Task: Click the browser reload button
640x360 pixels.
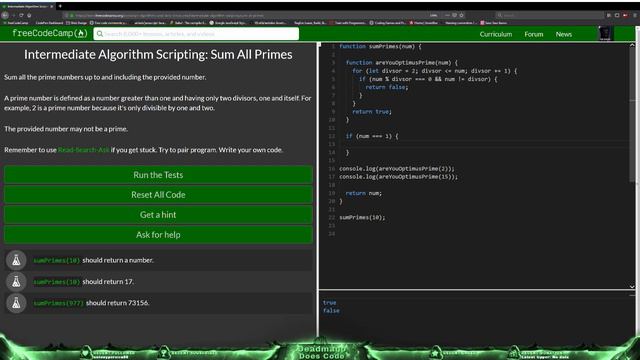Action: (21, 15)
